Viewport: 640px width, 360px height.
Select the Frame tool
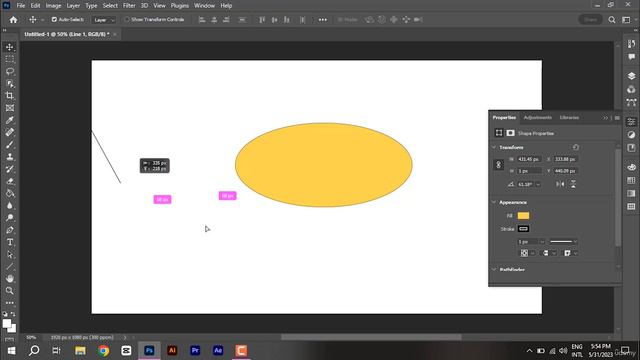coord(9,108)
